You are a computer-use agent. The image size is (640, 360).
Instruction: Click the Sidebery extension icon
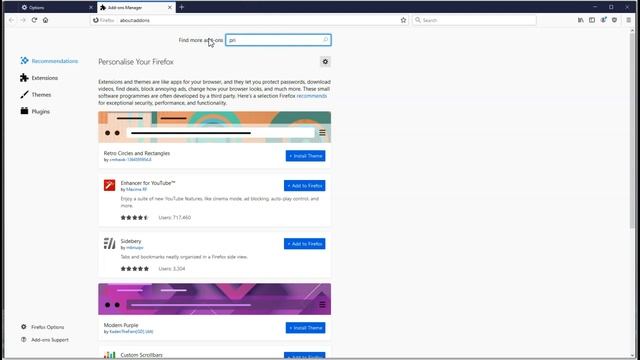tap(109, 243)
